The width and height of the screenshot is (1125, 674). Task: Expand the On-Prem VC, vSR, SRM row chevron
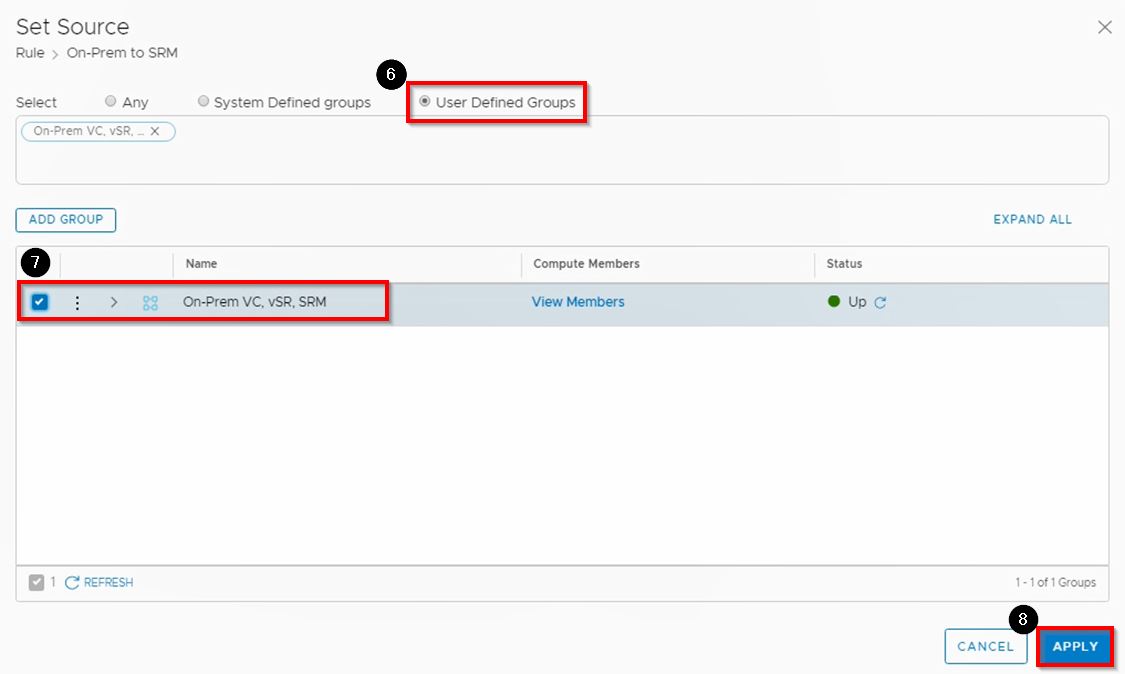coord(114,302)
